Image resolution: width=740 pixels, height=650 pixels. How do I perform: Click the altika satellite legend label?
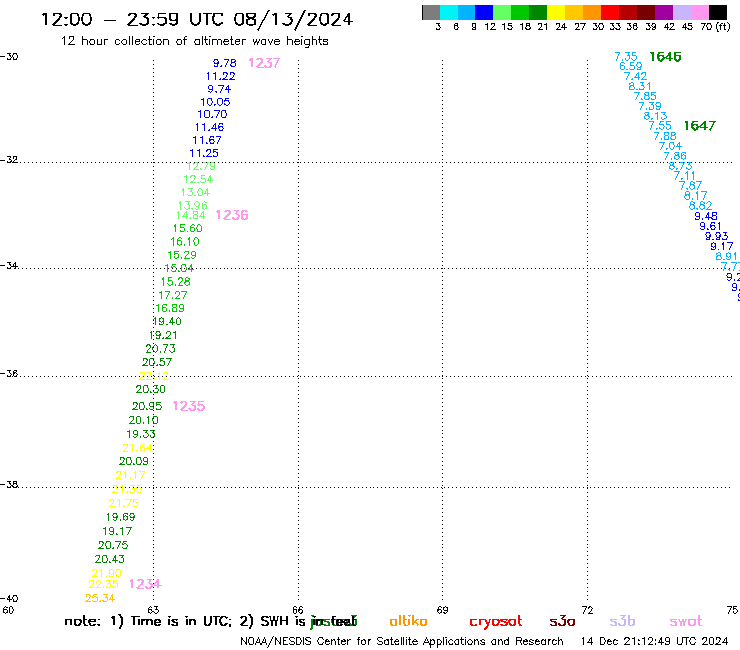tap(408, 621)
